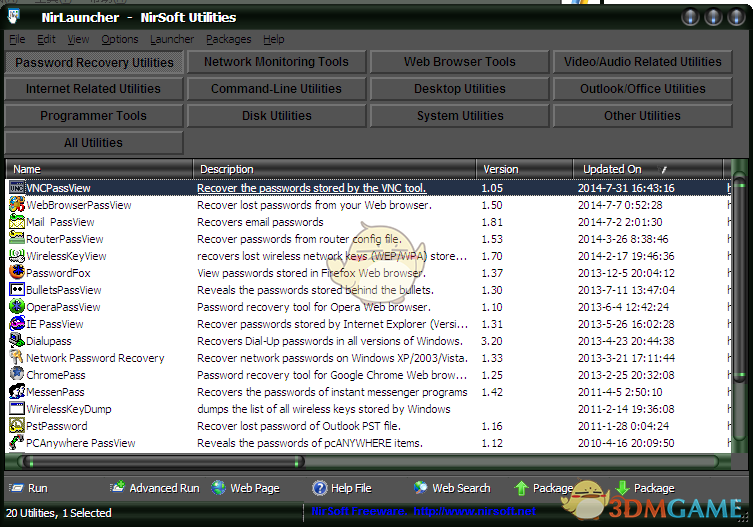Click the NirLauncher title bar app icon
Image resolution: width=753 pixels, height=527 pixels.
click(x=14, y=16)
